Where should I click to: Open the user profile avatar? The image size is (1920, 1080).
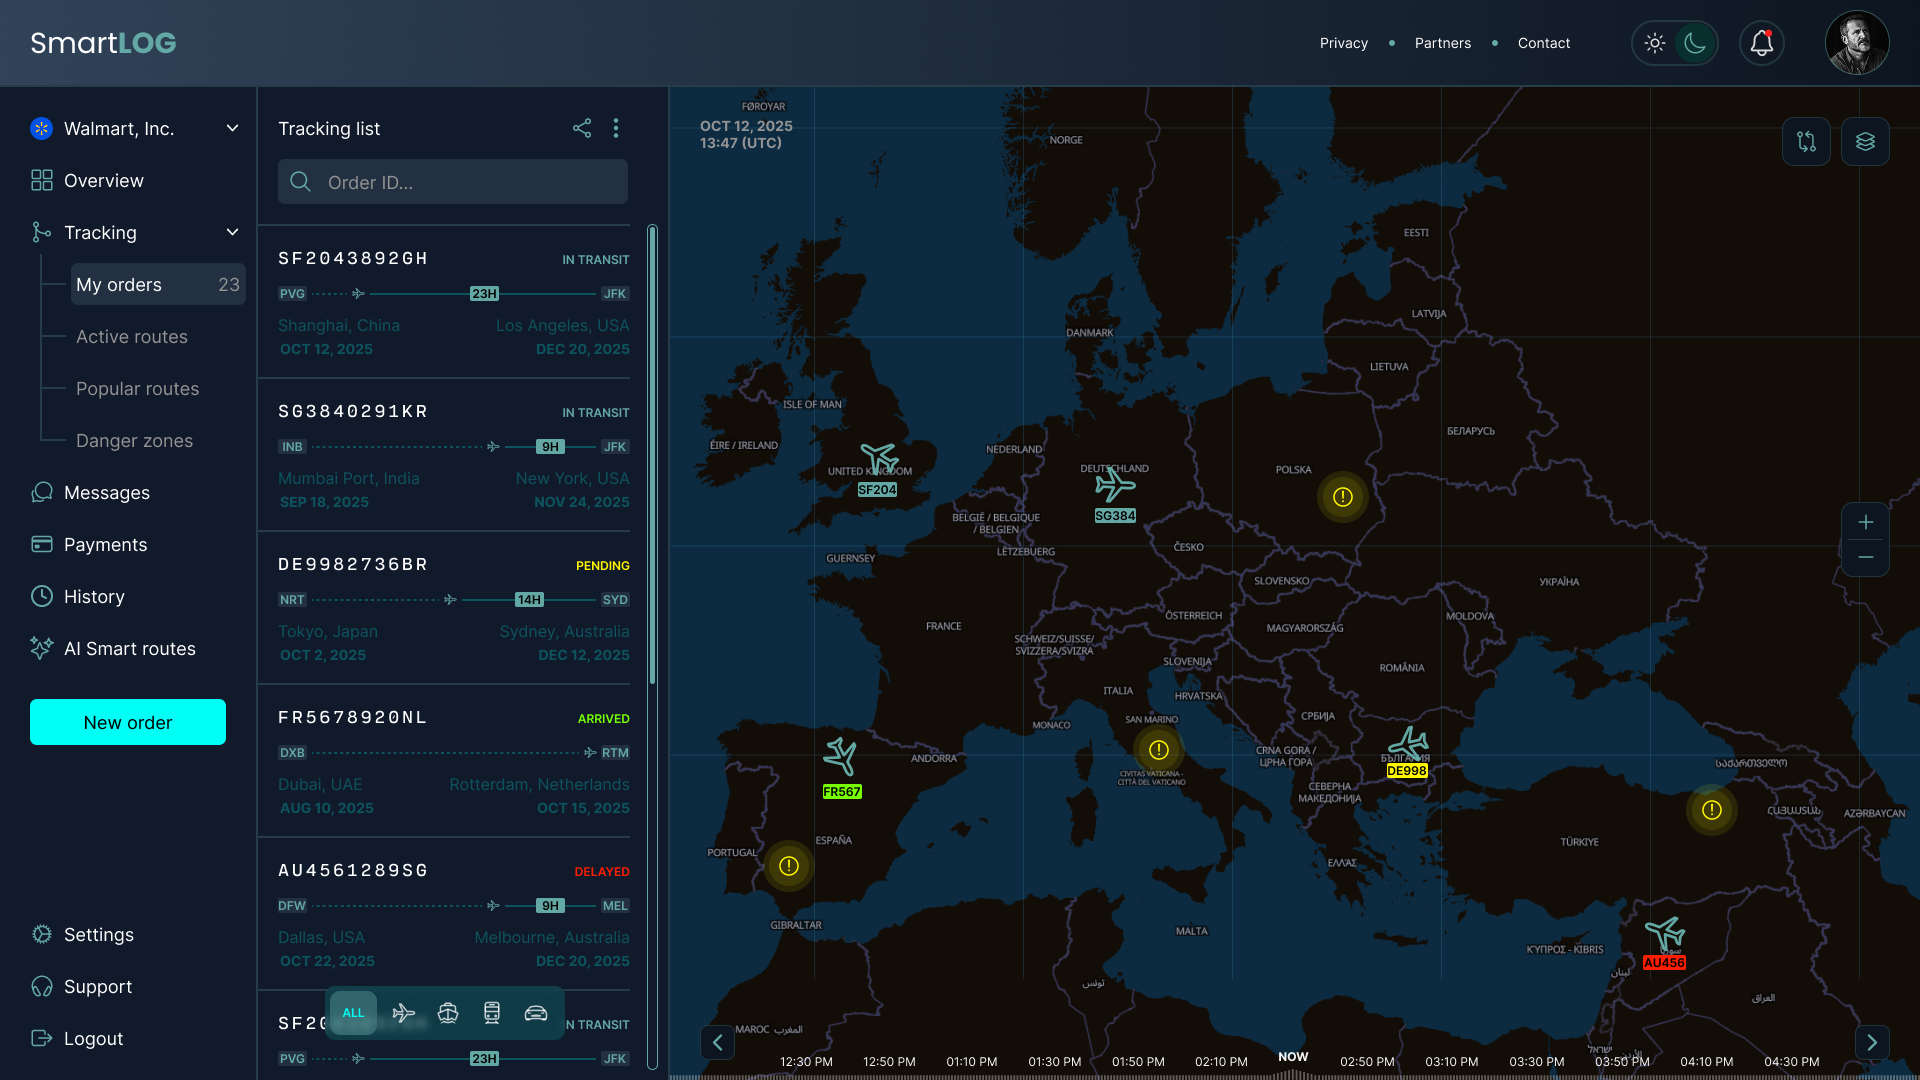click(x=1857, y=43)
